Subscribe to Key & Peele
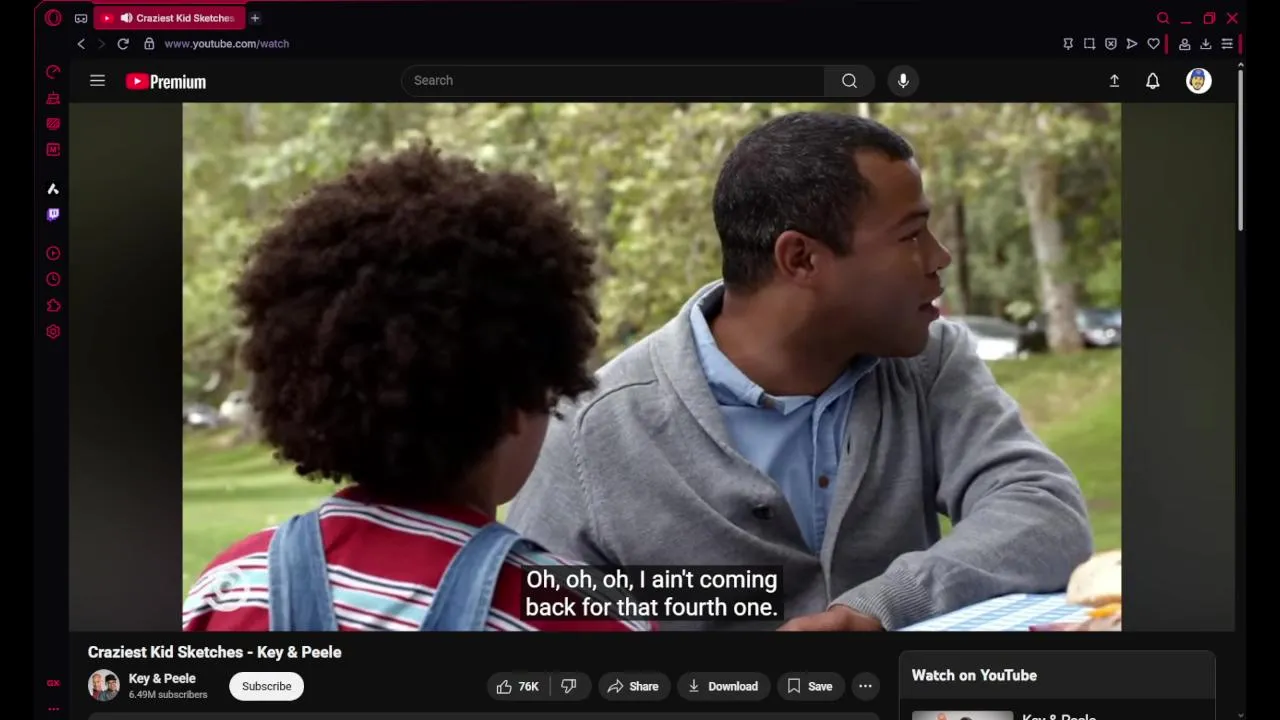Viewport: 1280px width, 720px height. pyautogui.click(x=266, y=686)
